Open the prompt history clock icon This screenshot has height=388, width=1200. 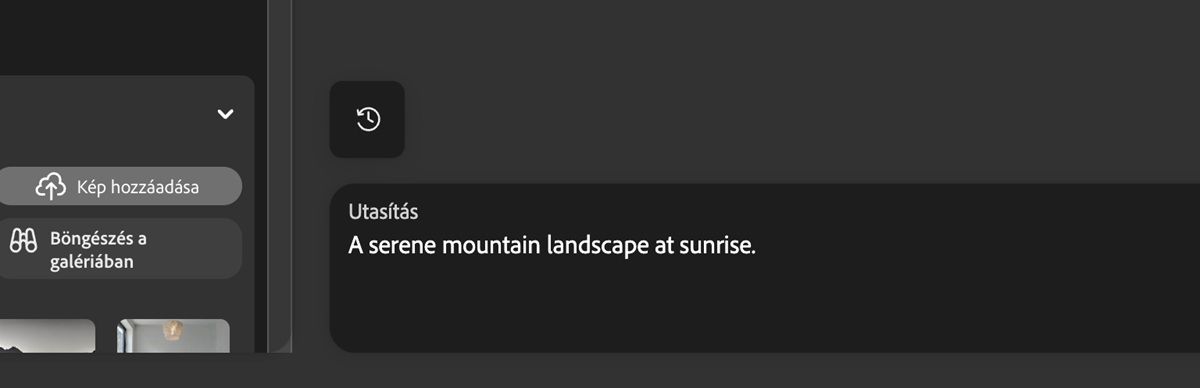368,119
